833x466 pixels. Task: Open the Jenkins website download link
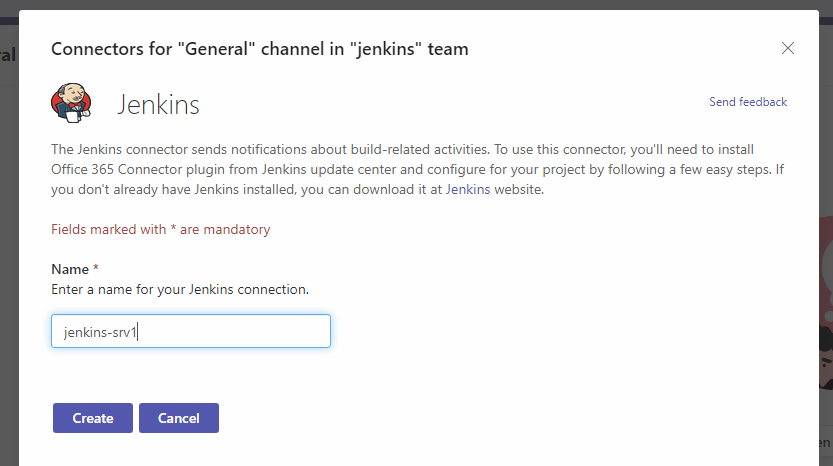point(468,189)
